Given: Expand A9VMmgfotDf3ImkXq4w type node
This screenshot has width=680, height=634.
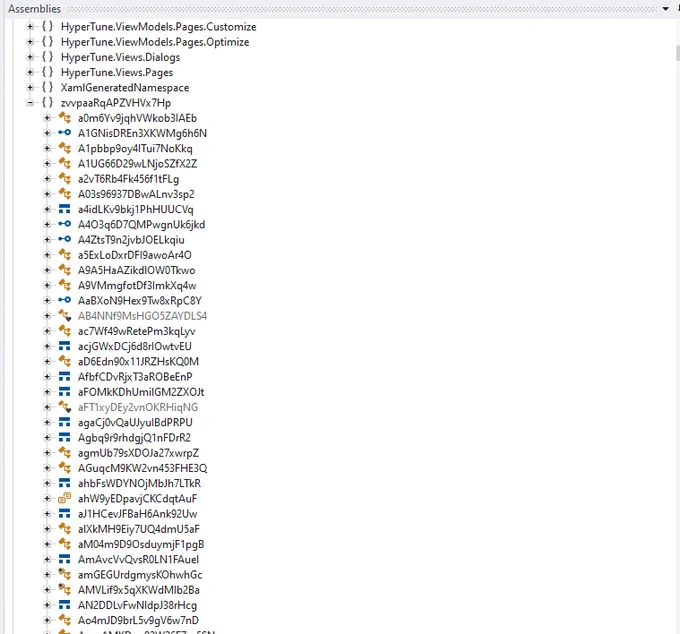Looking at the screenshot, I should (47, 285).
